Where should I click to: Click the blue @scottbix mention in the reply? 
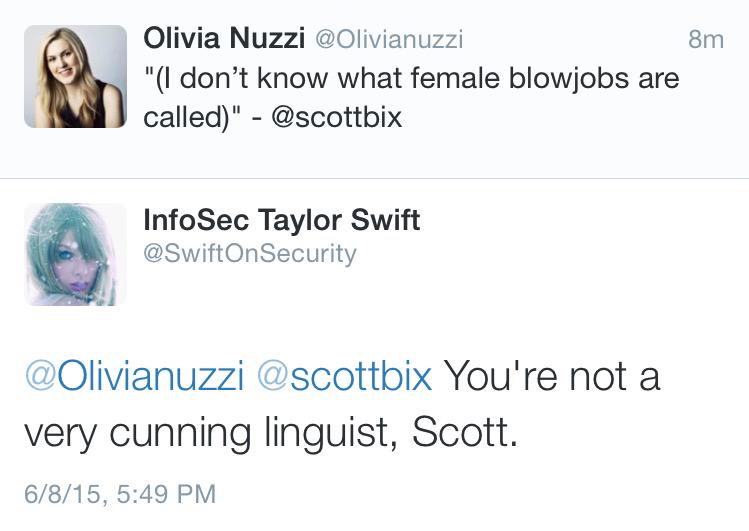pos(345,376)
